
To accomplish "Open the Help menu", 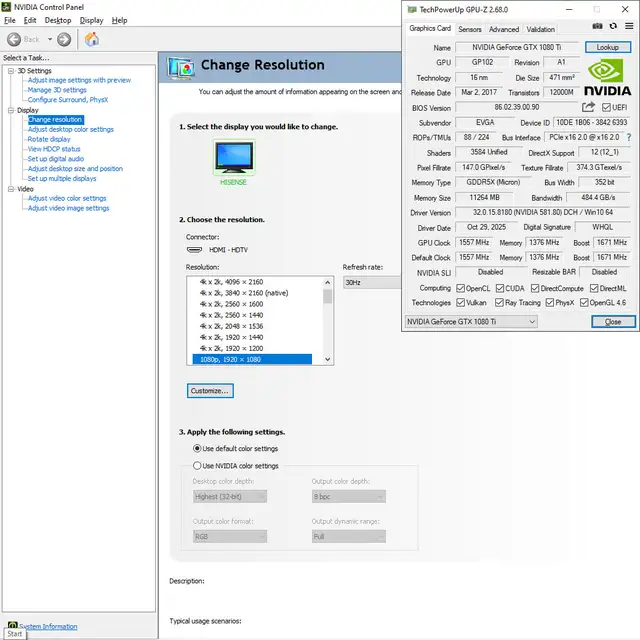I will pos(120,20).
